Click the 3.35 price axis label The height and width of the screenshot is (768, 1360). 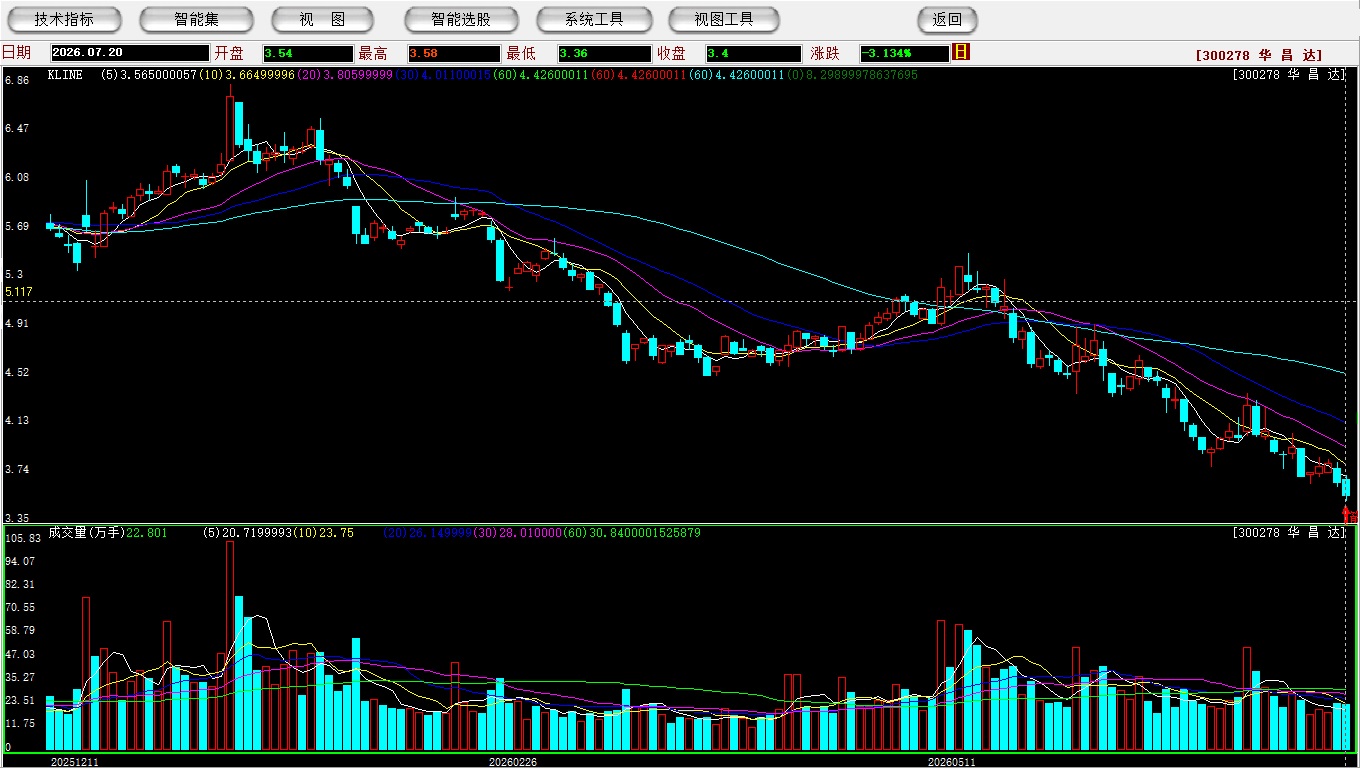[16, 518]
